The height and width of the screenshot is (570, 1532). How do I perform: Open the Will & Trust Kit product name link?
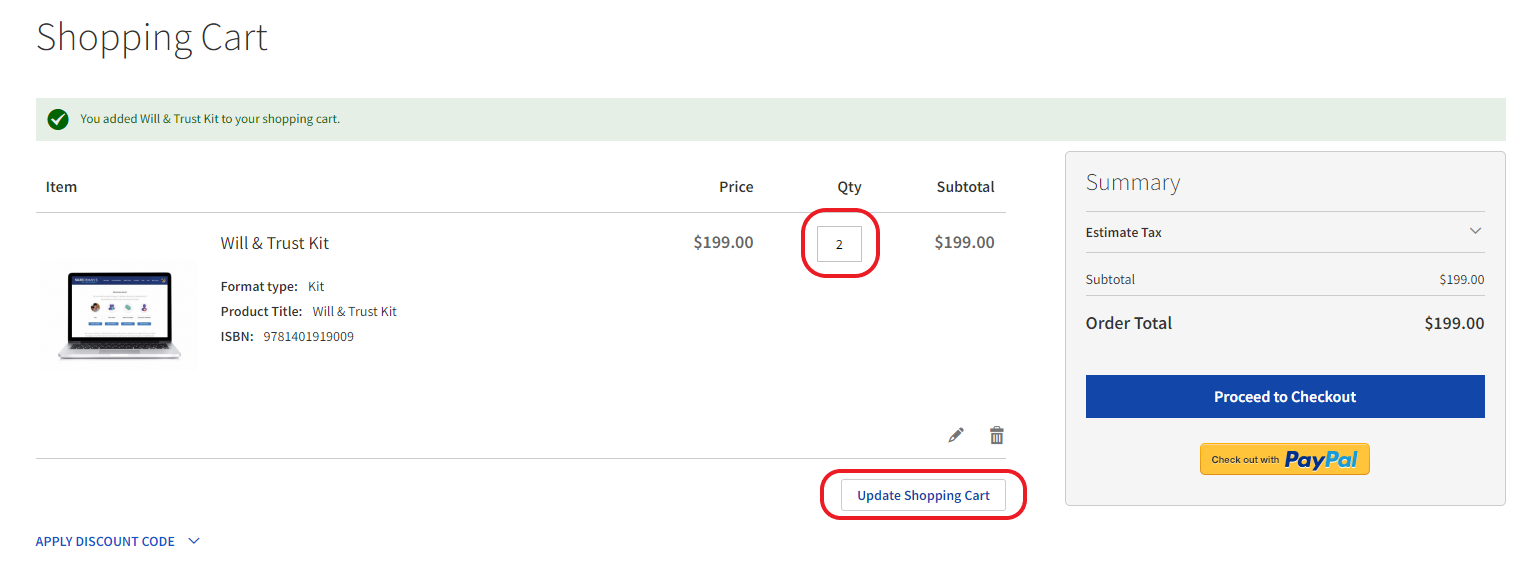pyautogui.click(x=274, y=243)
